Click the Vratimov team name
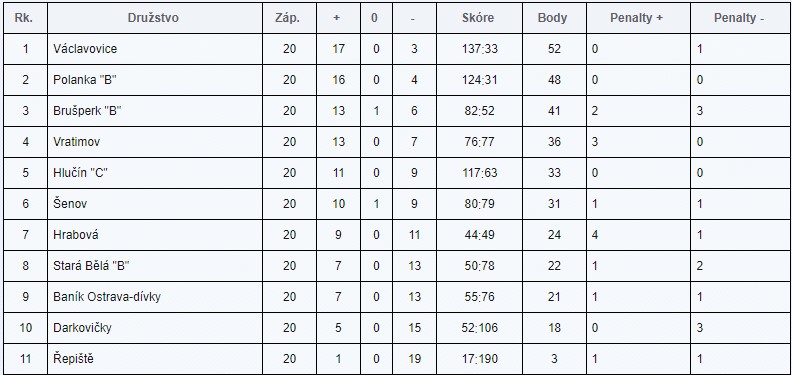 pos(76,142)
